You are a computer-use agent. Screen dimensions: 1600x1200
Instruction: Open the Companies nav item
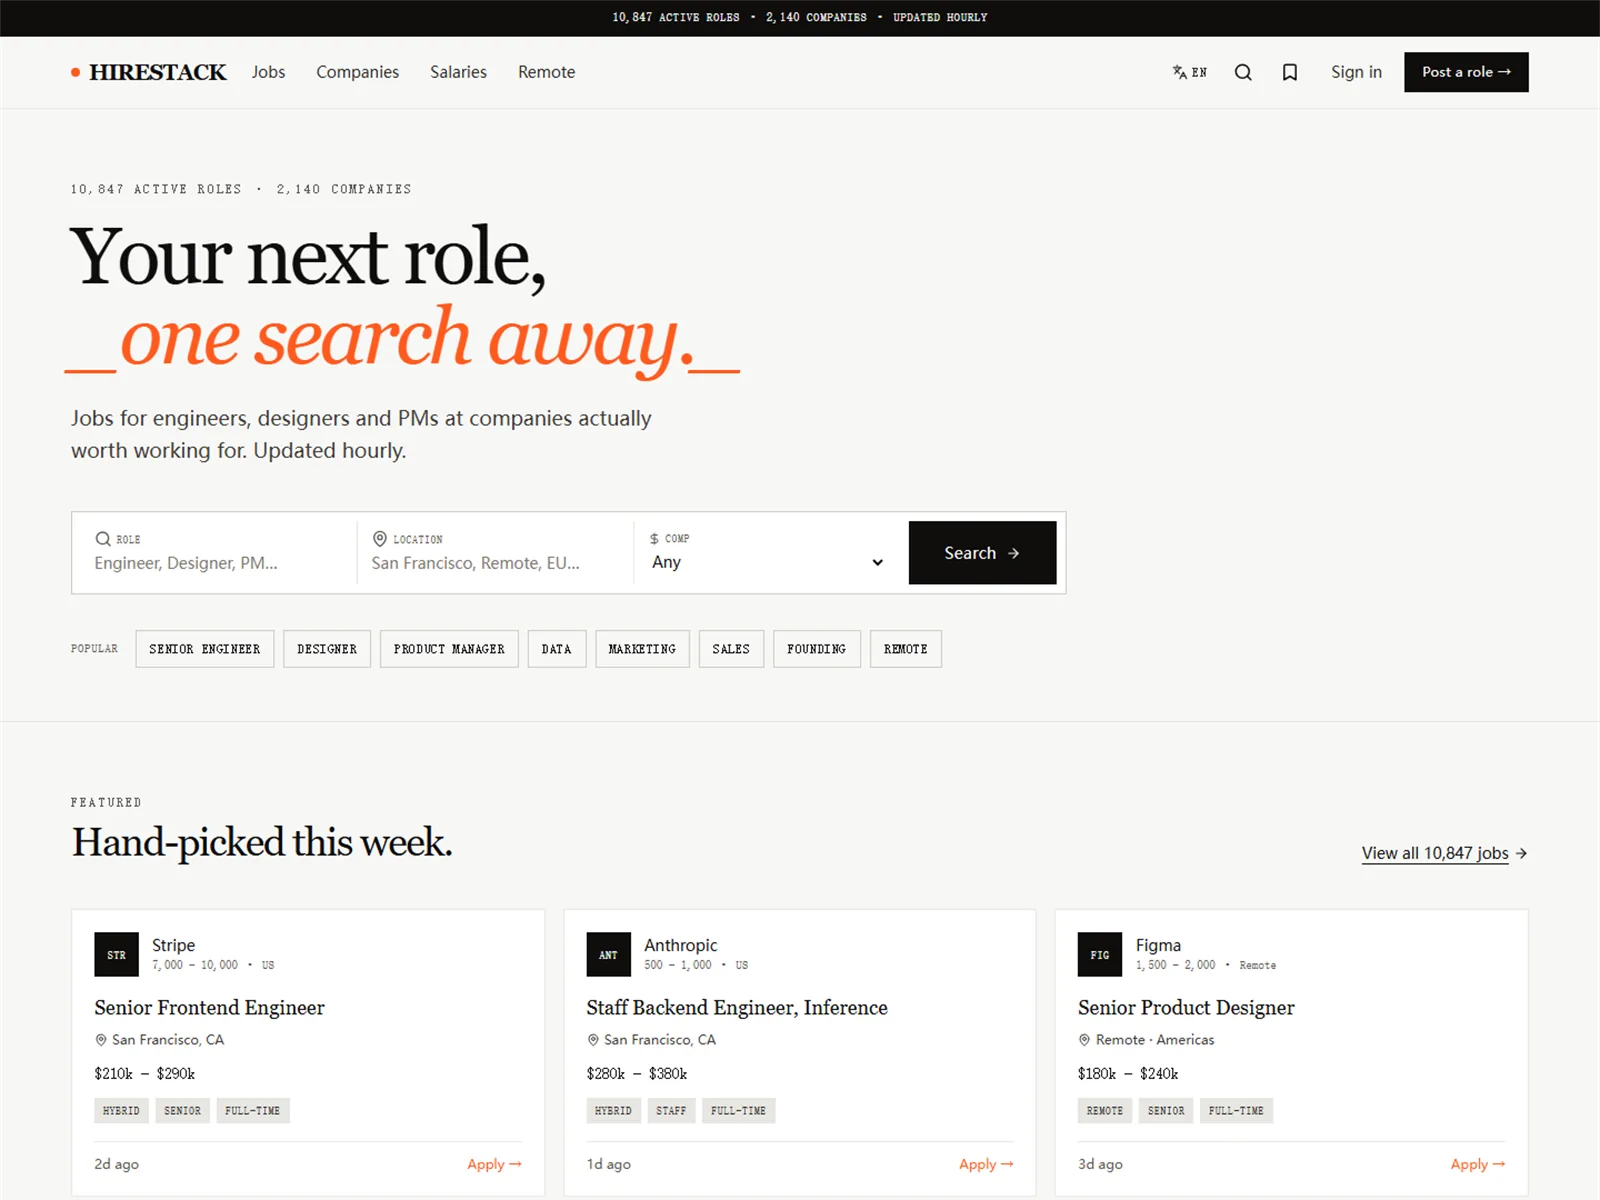coord(357,72)
